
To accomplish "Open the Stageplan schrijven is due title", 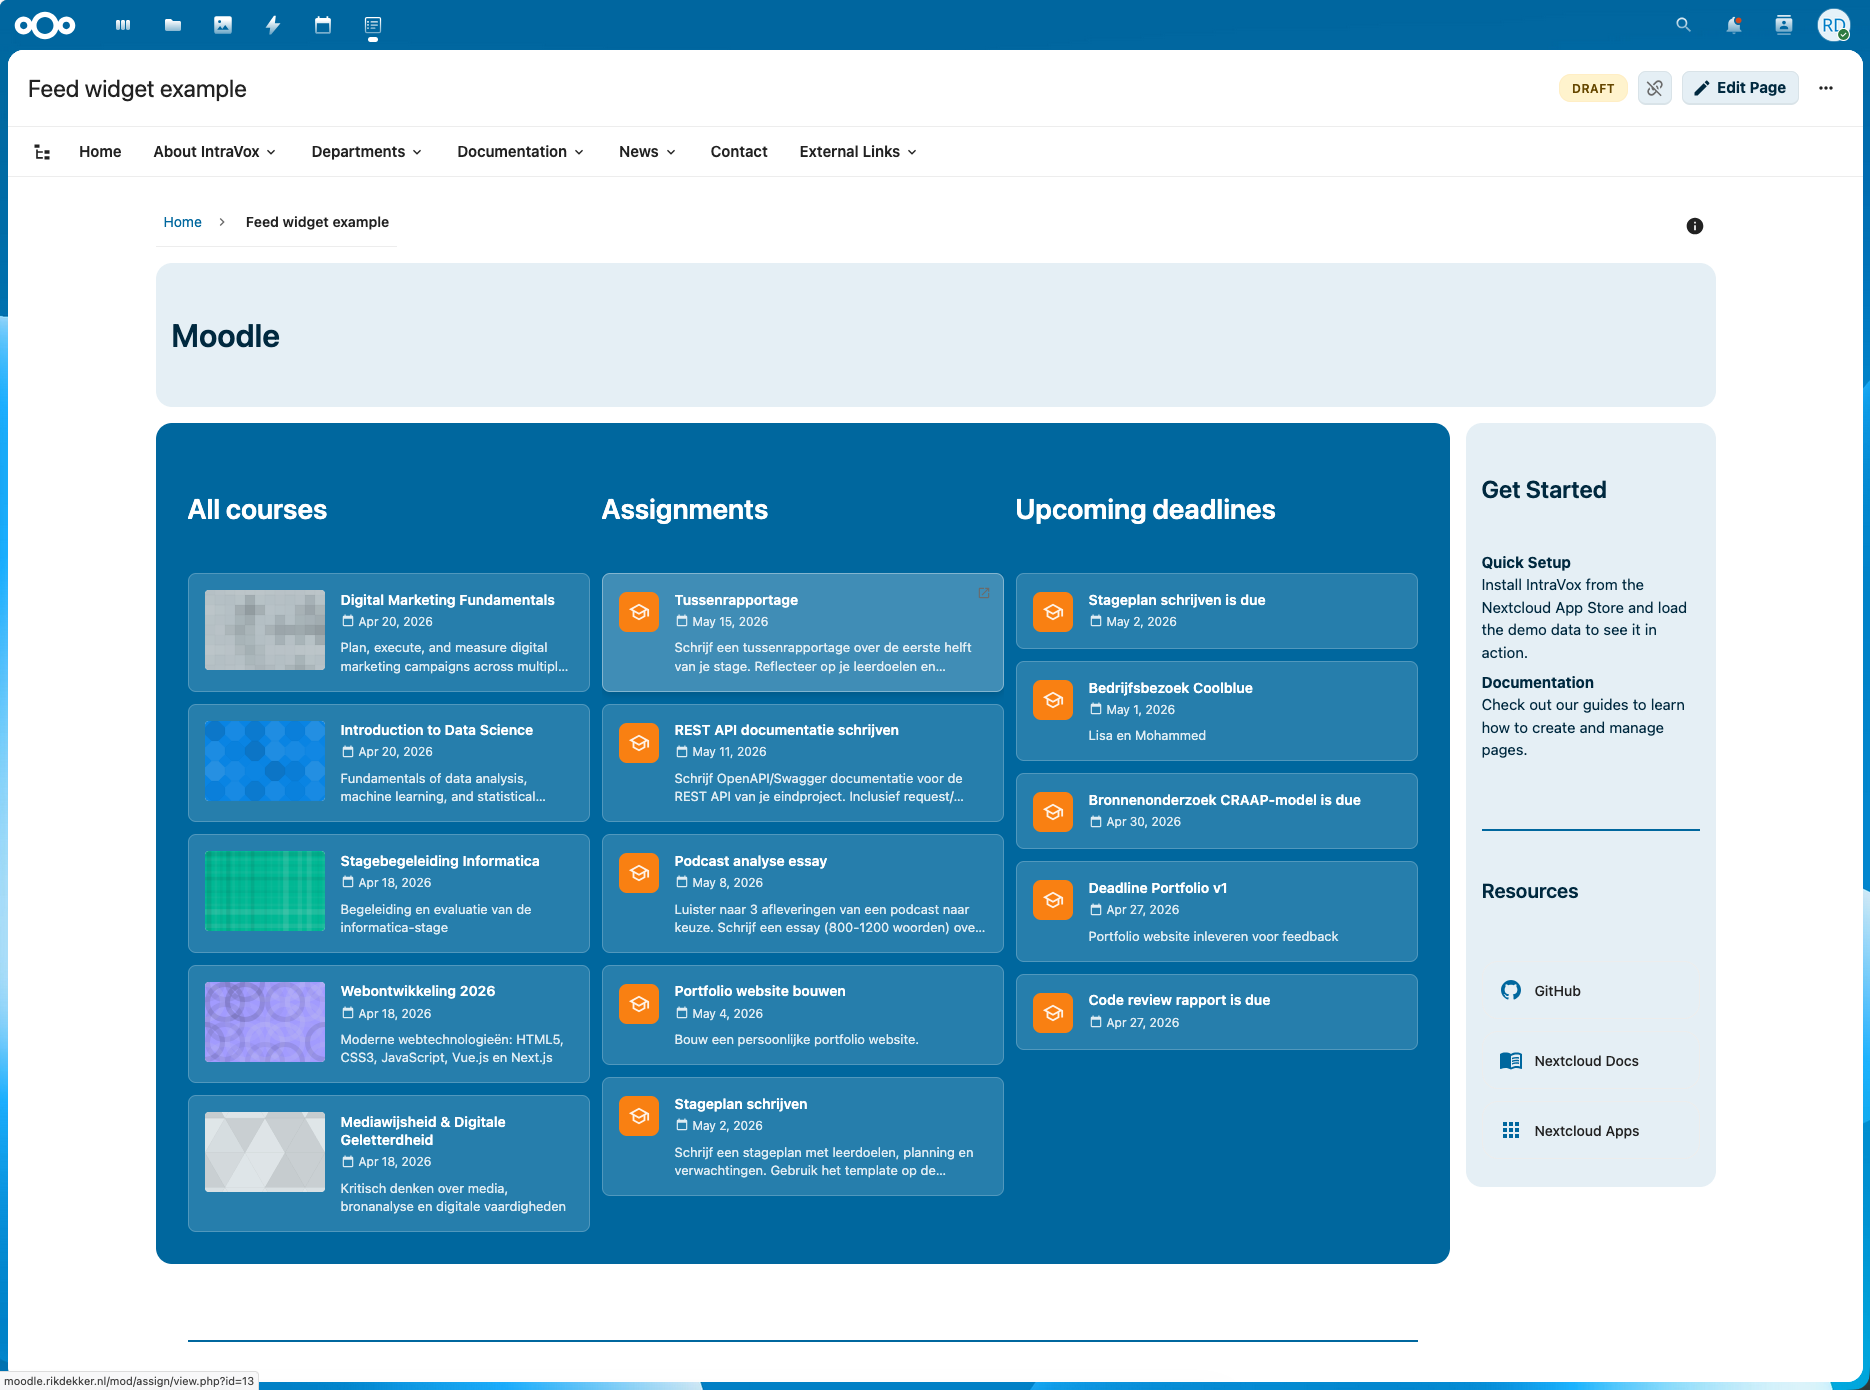I will [x=1177, y=600].
